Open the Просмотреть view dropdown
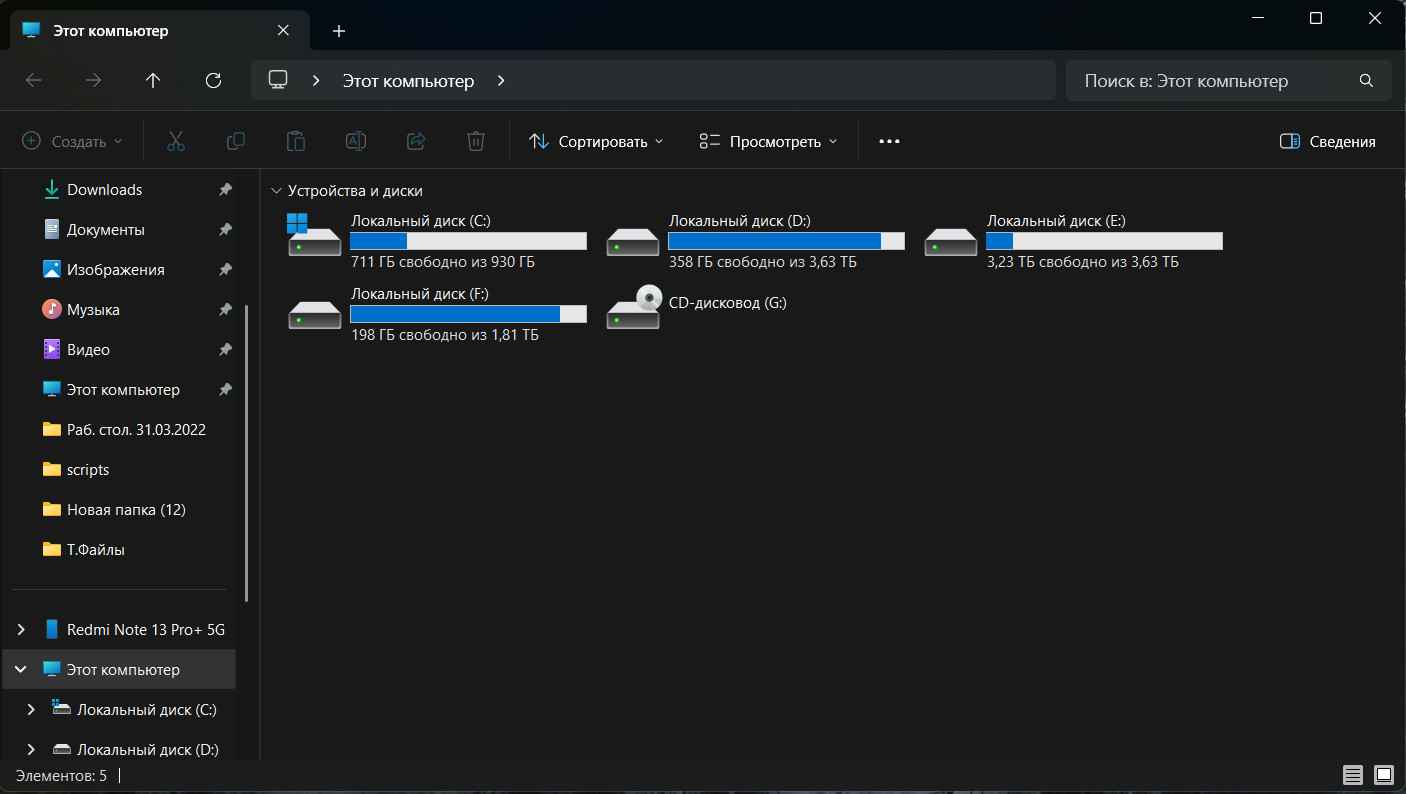Viewport: 1406px width, 794px height. tap(768, 141)
